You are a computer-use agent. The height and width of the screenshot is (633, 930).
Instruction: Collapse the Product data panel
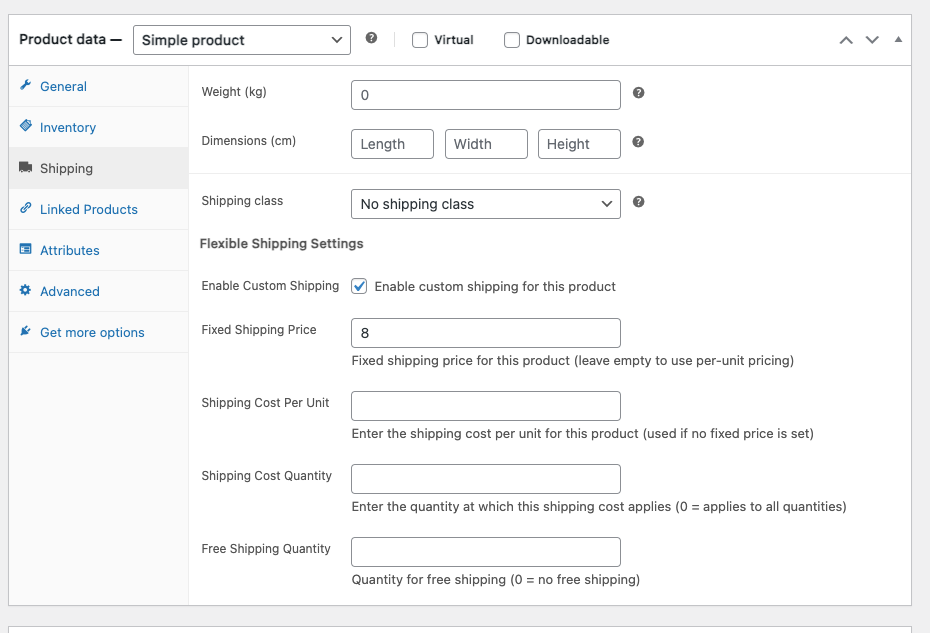pyautogui.click(x=898, y=40)
